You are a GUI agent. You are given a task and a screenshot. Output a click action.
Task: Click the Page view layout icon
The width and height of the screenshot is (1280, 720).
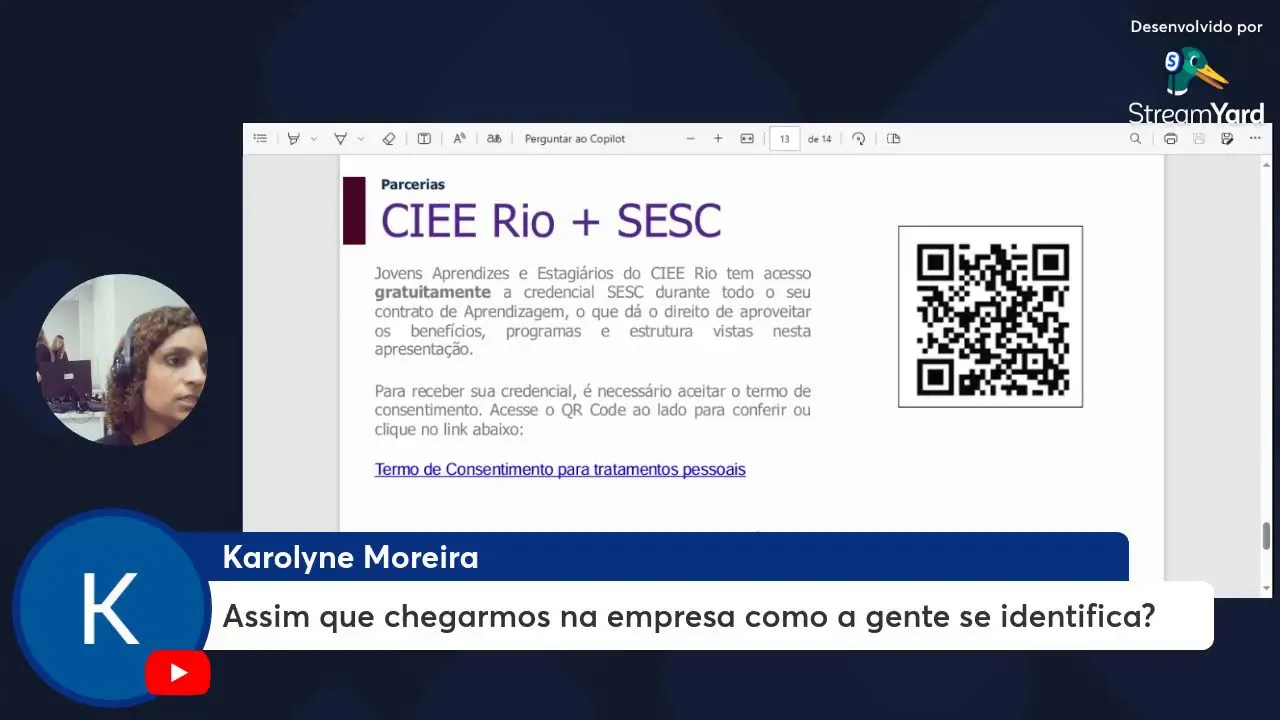coord(894,139)
